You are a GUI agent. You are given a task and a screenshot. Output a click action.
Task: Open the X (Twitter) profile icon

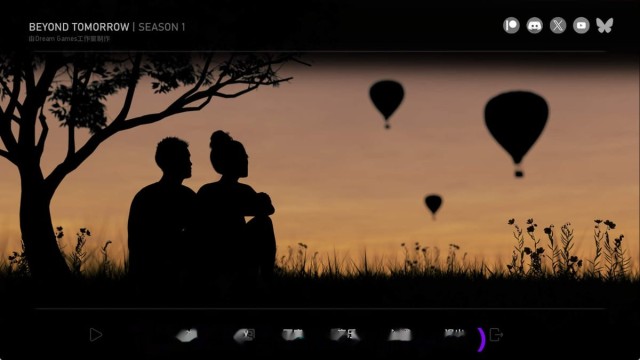pyautogui.click(x=558, y=25)
